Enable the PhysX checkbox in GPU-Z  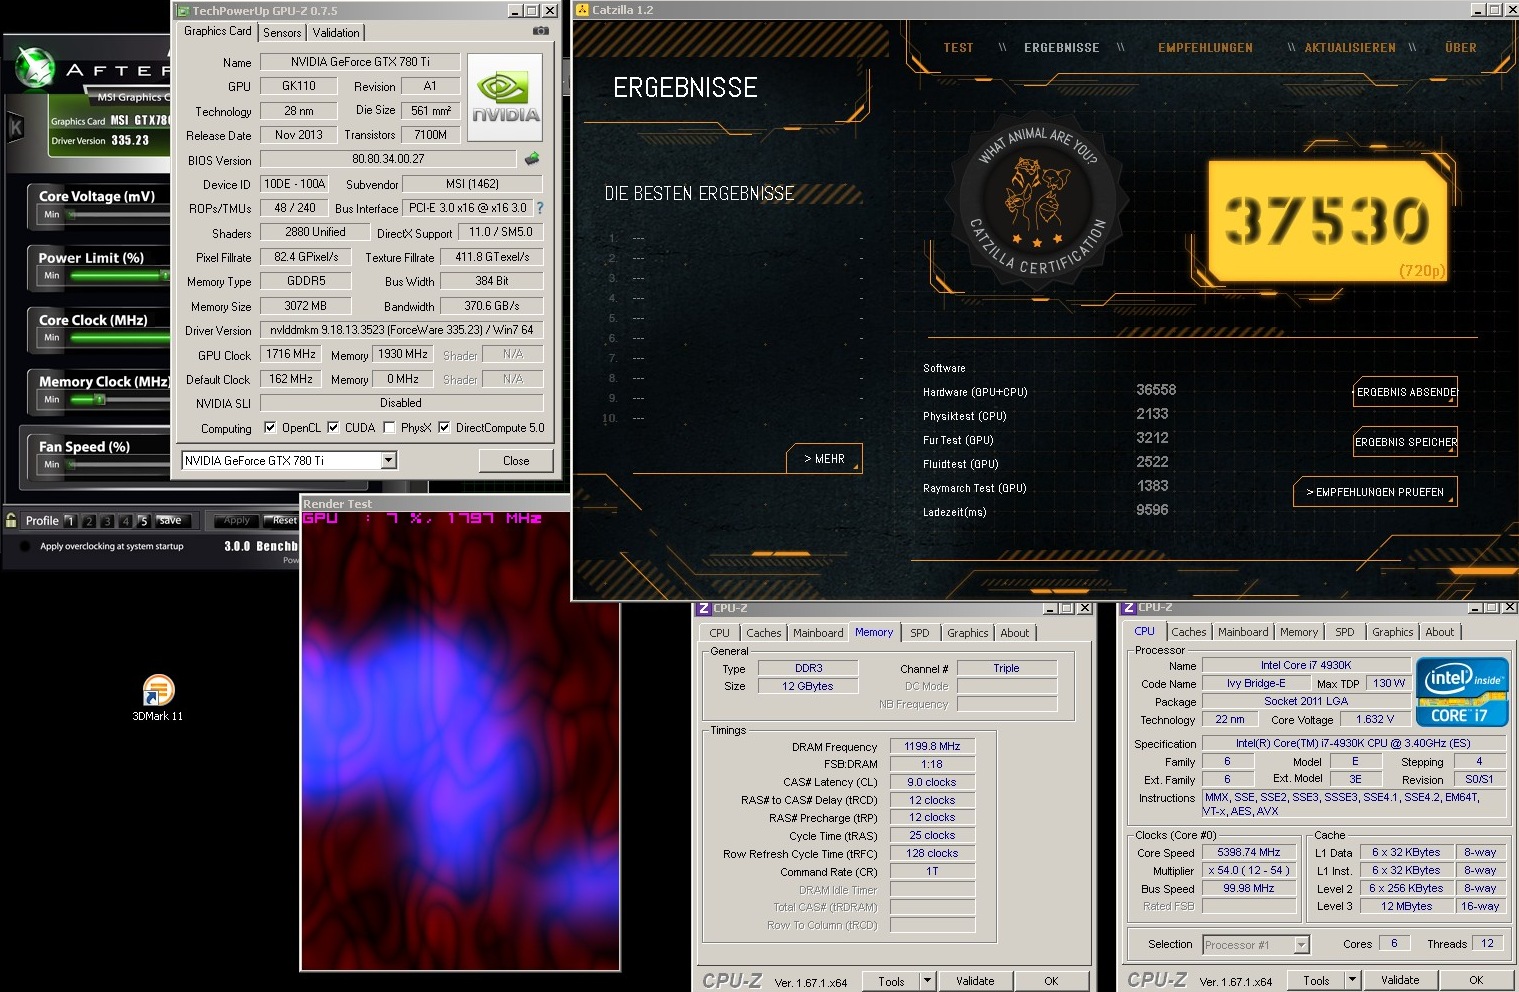click(x=389, y=427)
